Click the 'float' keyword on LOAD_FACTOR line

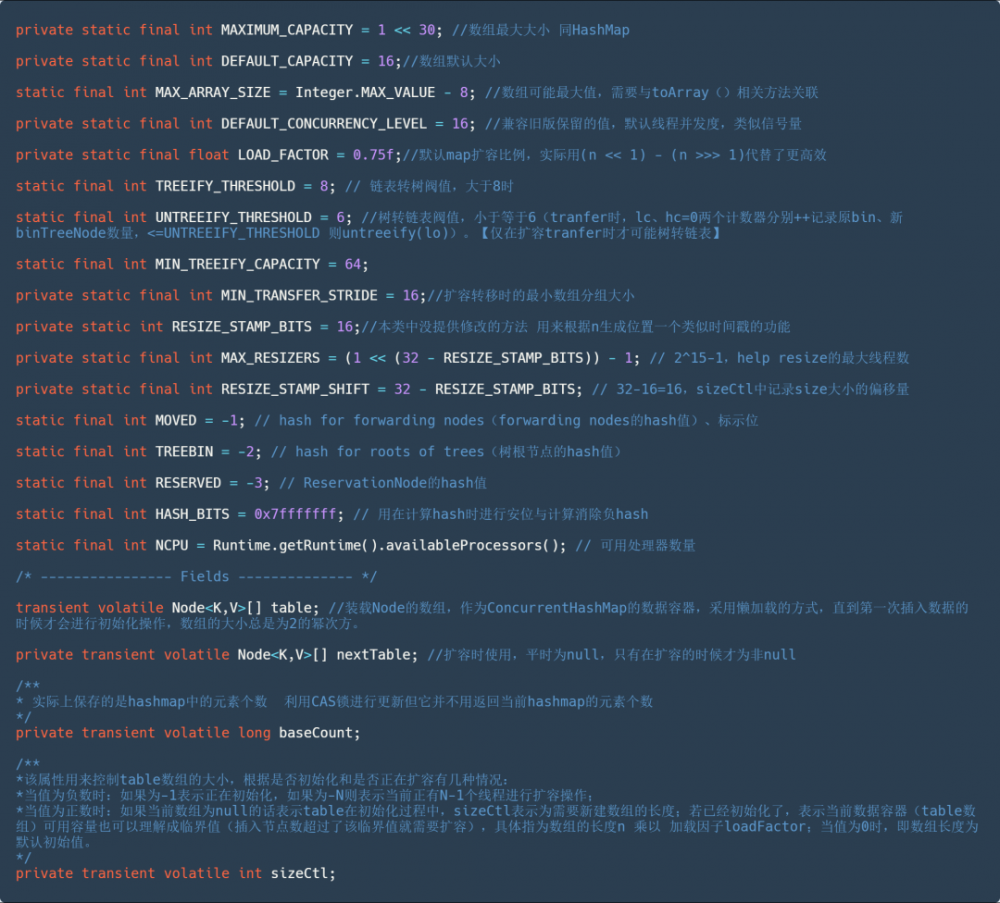209,155
